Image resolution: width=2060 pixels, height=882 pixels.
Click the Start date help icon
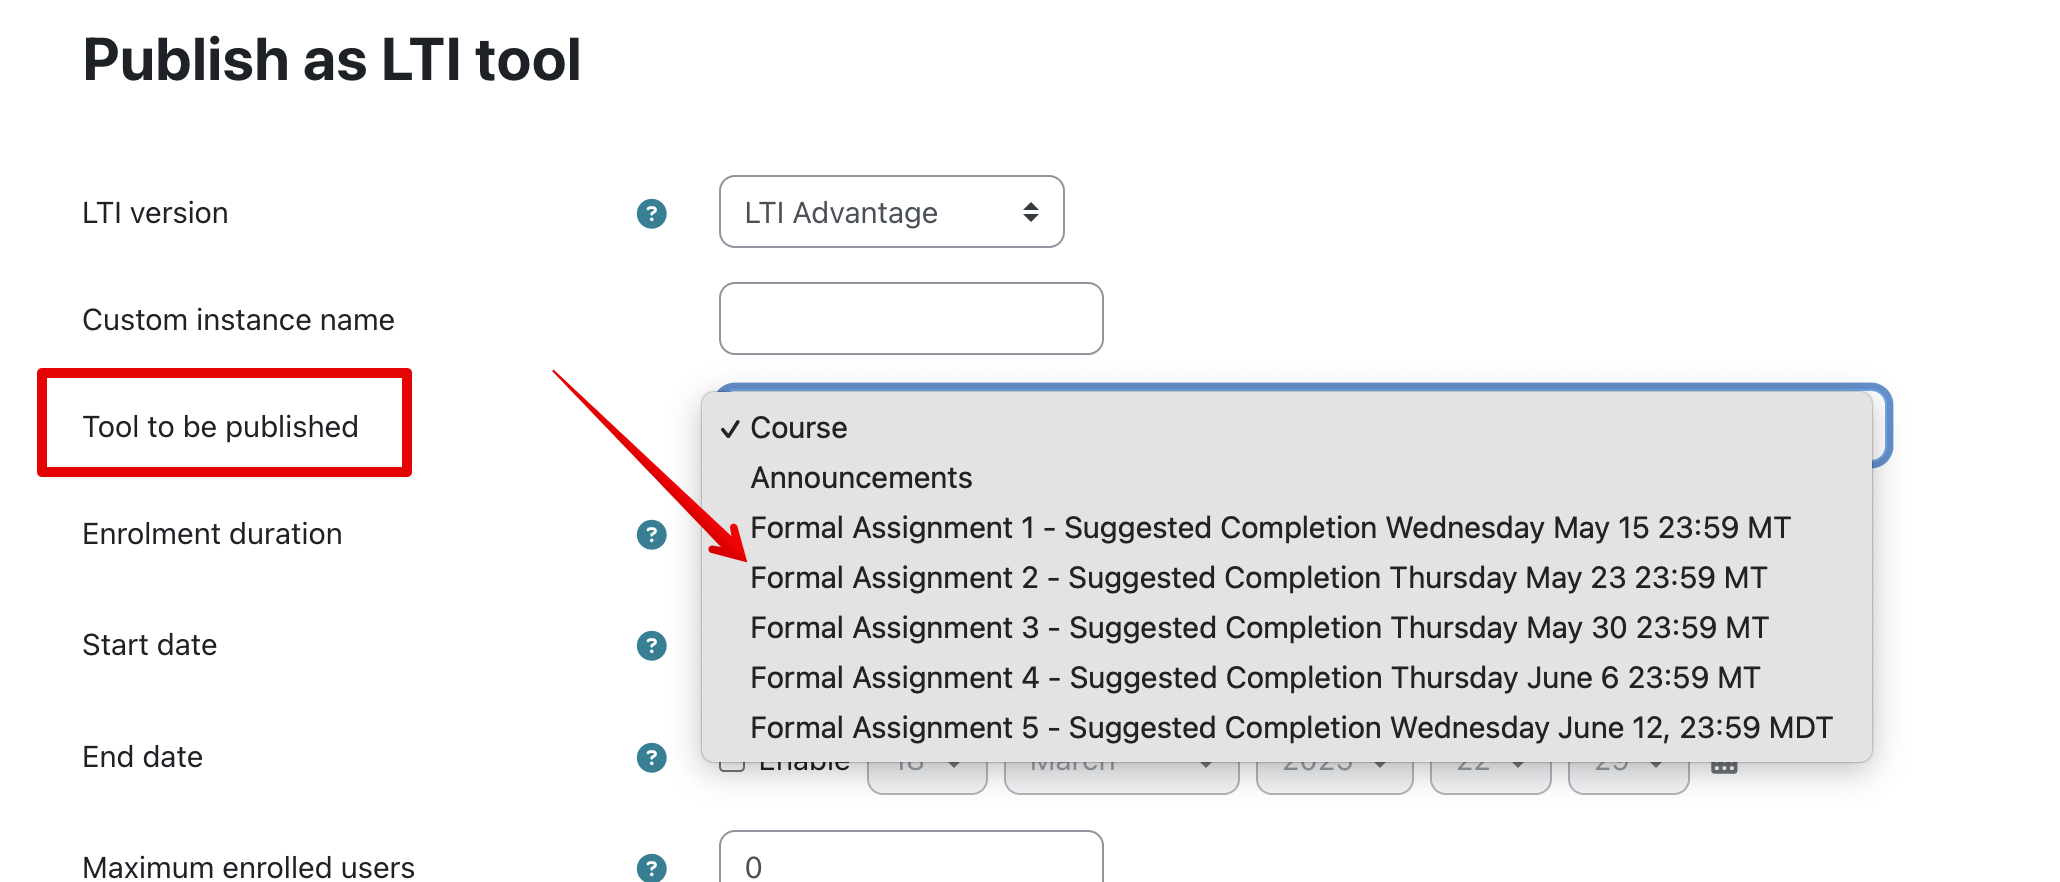(x=651, y=645)
